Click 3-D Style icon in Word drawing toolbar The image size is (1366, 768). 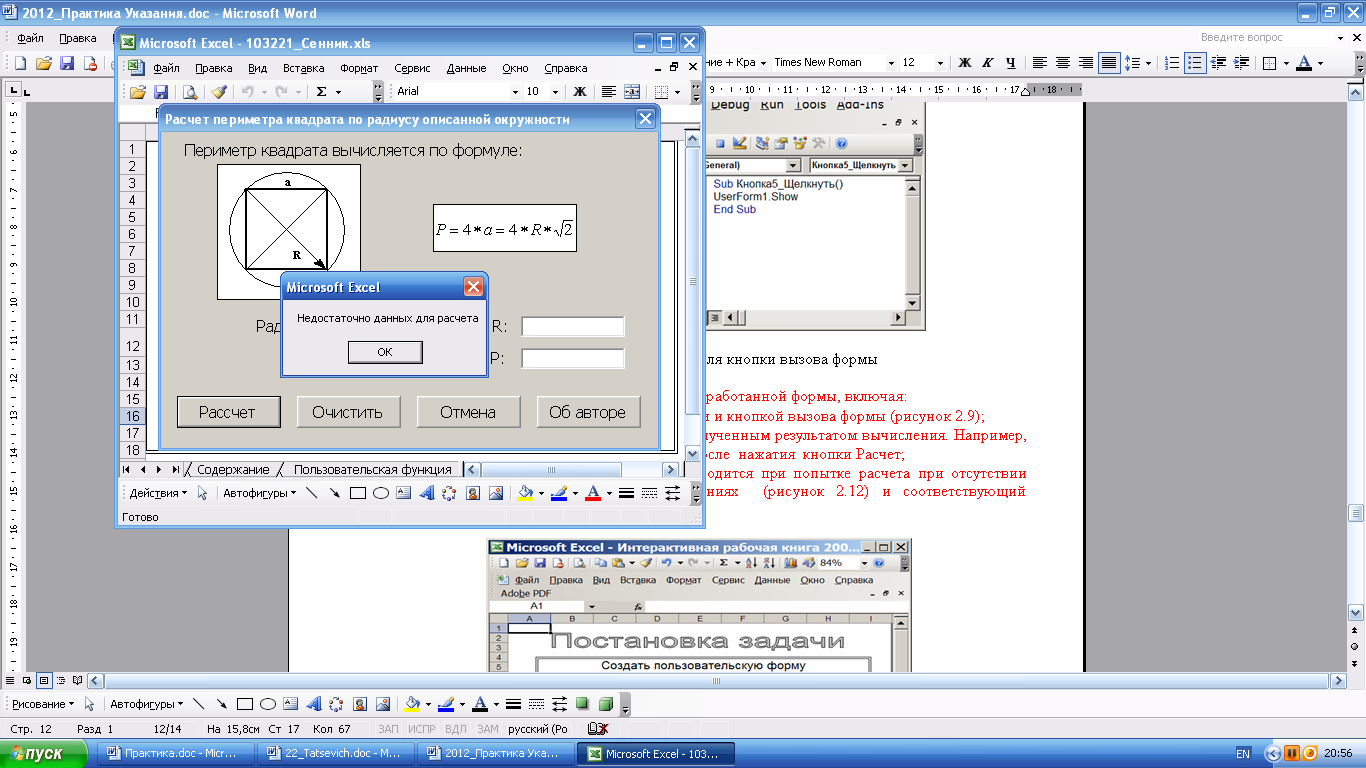pyautogui.click(x=604, y=704)
